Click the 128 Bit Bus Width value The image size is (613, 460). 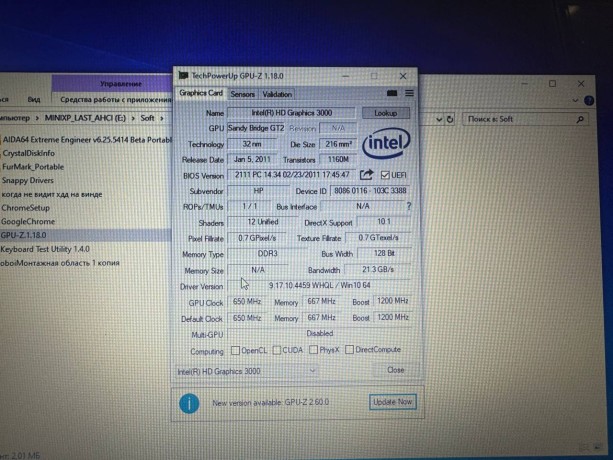(x=384, y=253)
